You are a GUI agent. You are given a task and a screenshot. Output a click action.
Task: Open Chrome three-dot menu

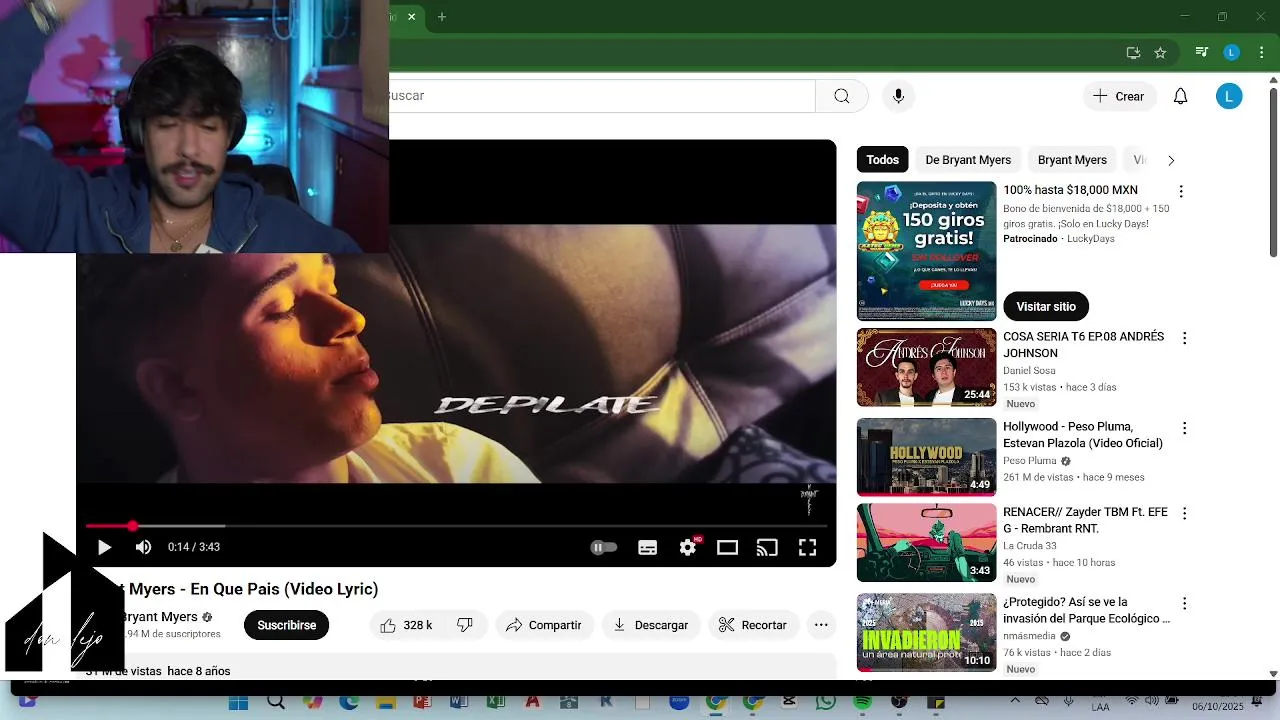(x=1260, y=53)
